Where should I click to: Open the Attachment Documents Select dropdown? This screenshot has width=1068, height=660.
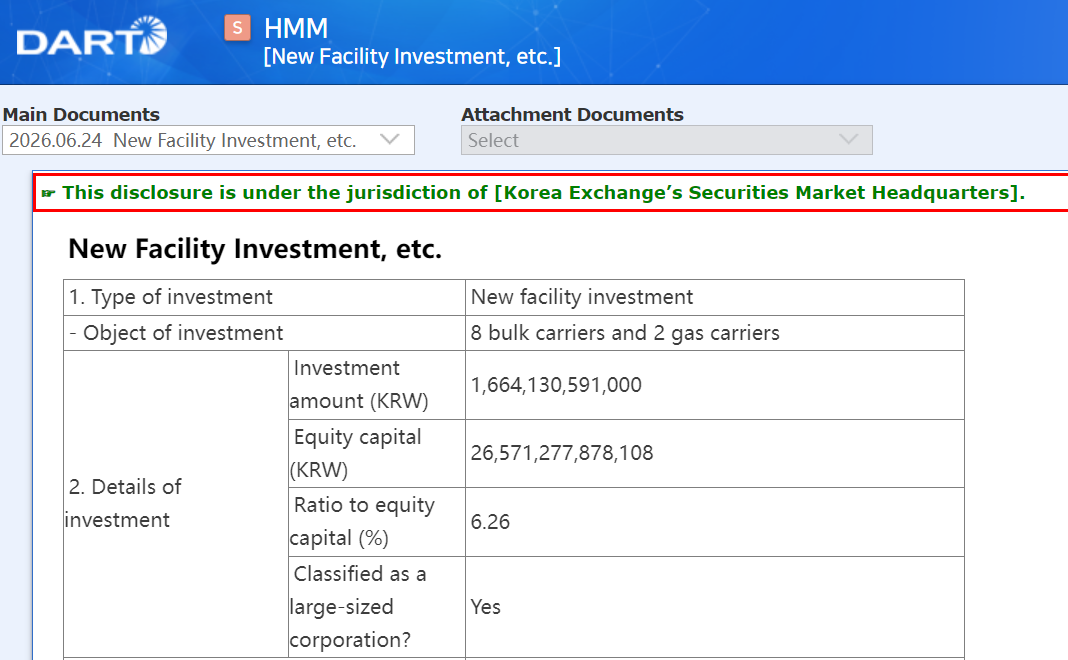(x=666, y=140)
